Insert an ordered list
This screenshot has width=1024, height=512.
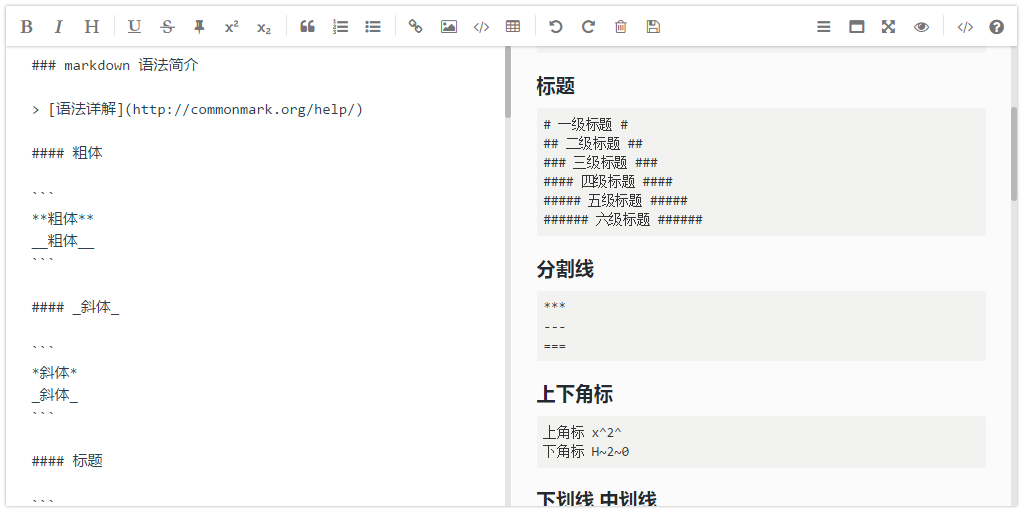pos(340,27)
